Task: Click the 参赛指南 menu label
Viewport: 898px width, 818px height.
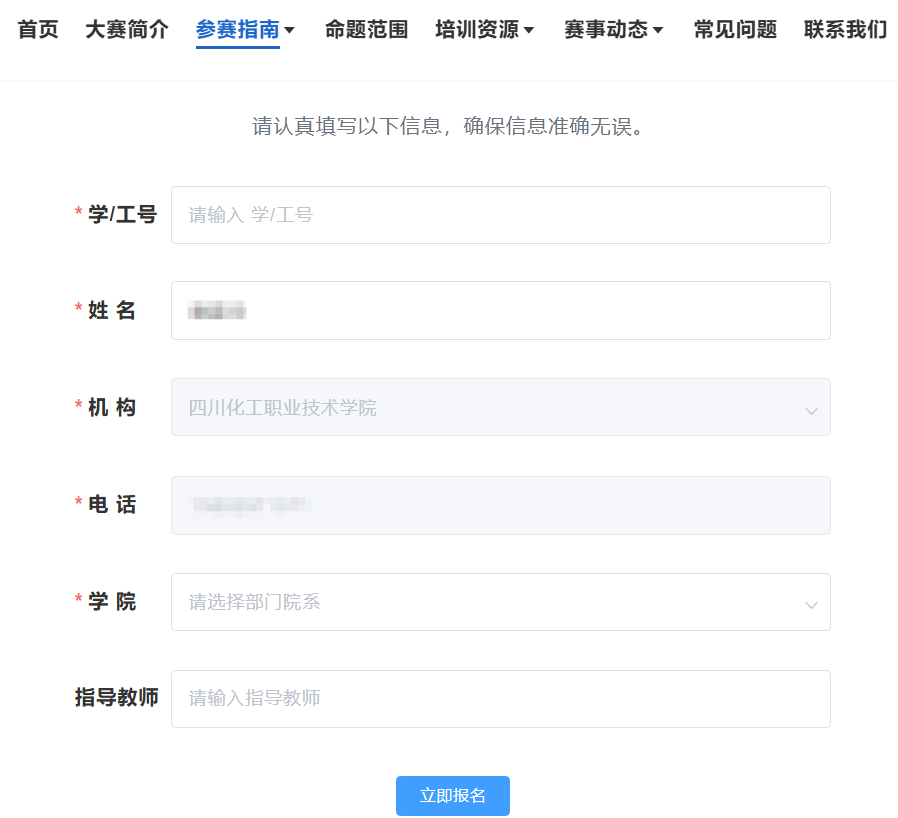Action: 237,30
